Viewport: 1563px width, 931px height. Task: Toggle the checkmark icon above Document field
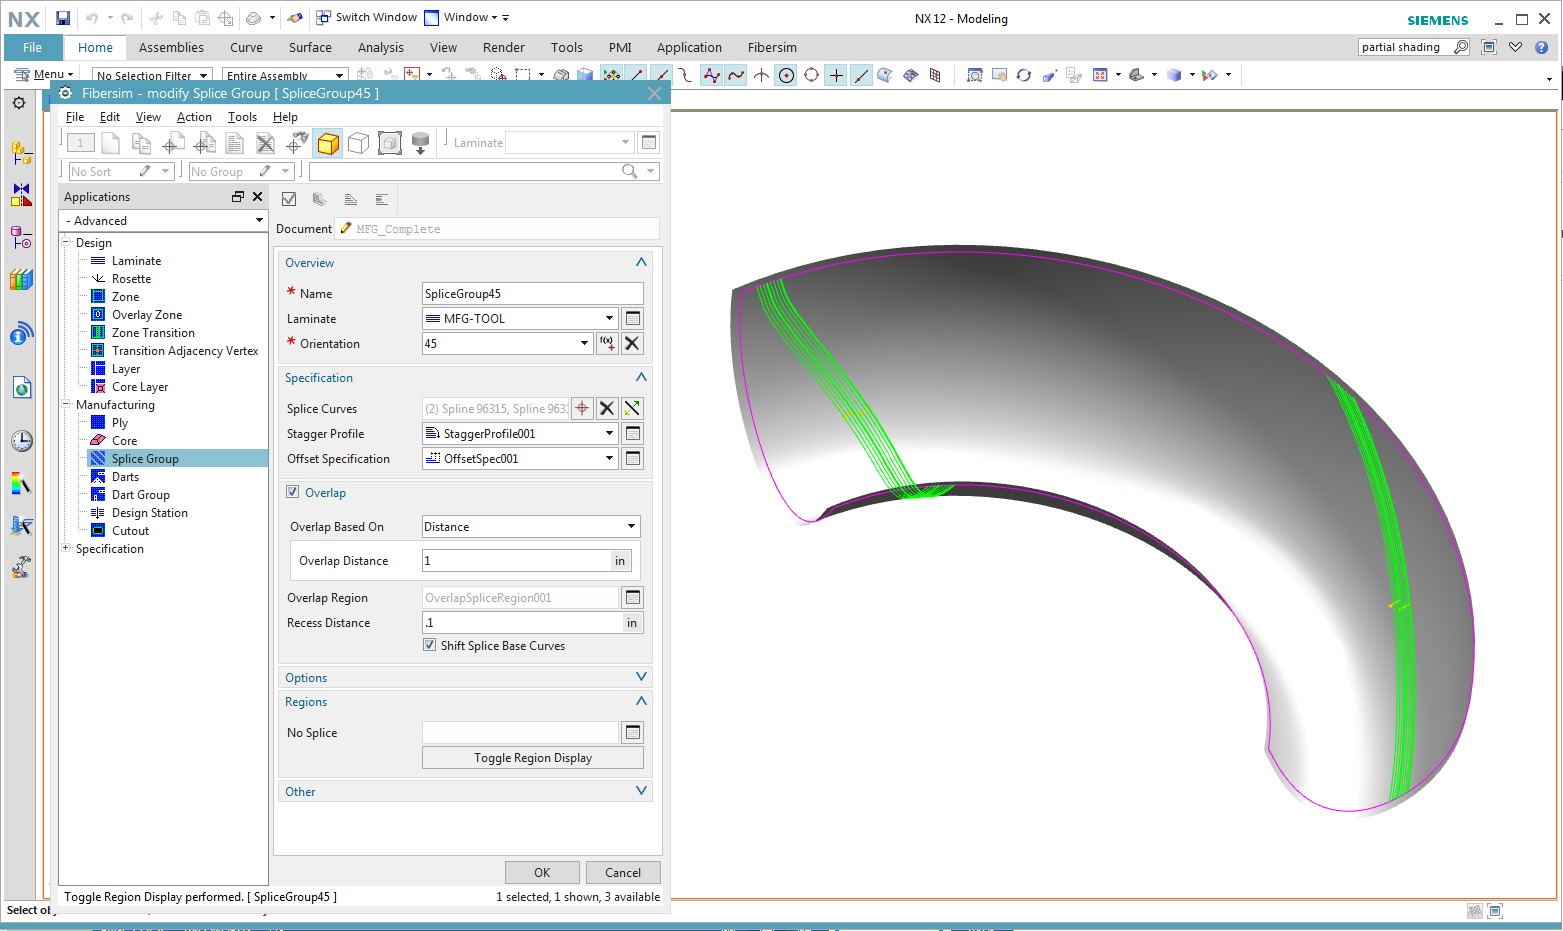[x=289, y=199]
